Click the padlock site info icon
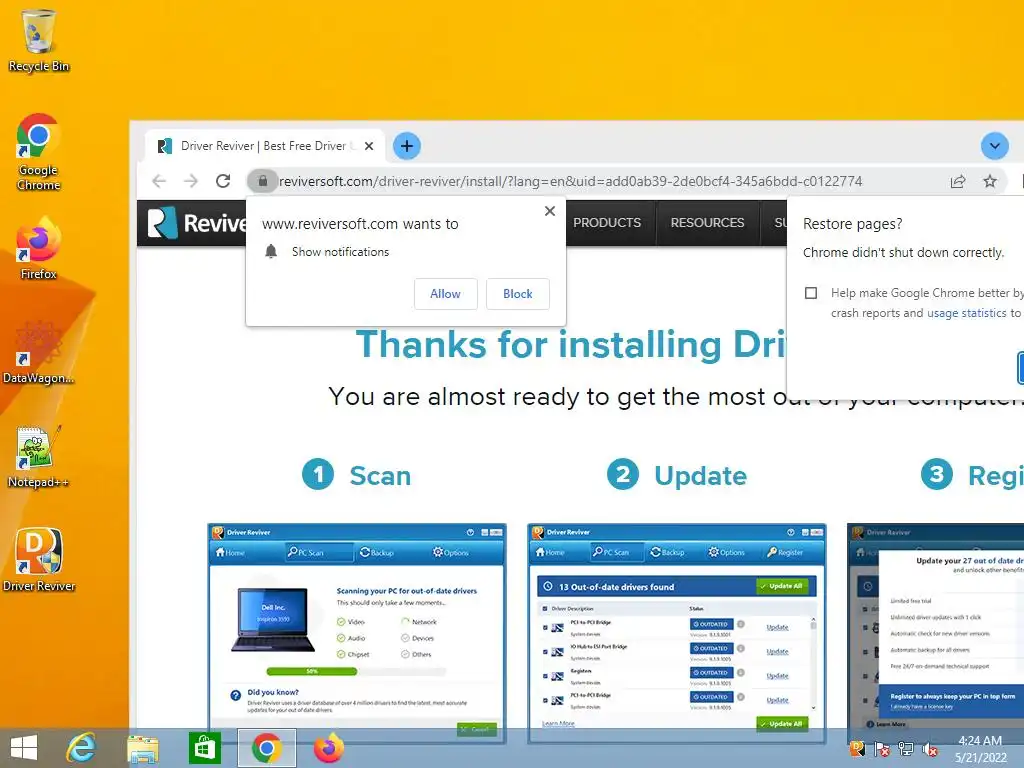Image resolution: width=1024 pixels, height=768 pixels. (263, 181)
